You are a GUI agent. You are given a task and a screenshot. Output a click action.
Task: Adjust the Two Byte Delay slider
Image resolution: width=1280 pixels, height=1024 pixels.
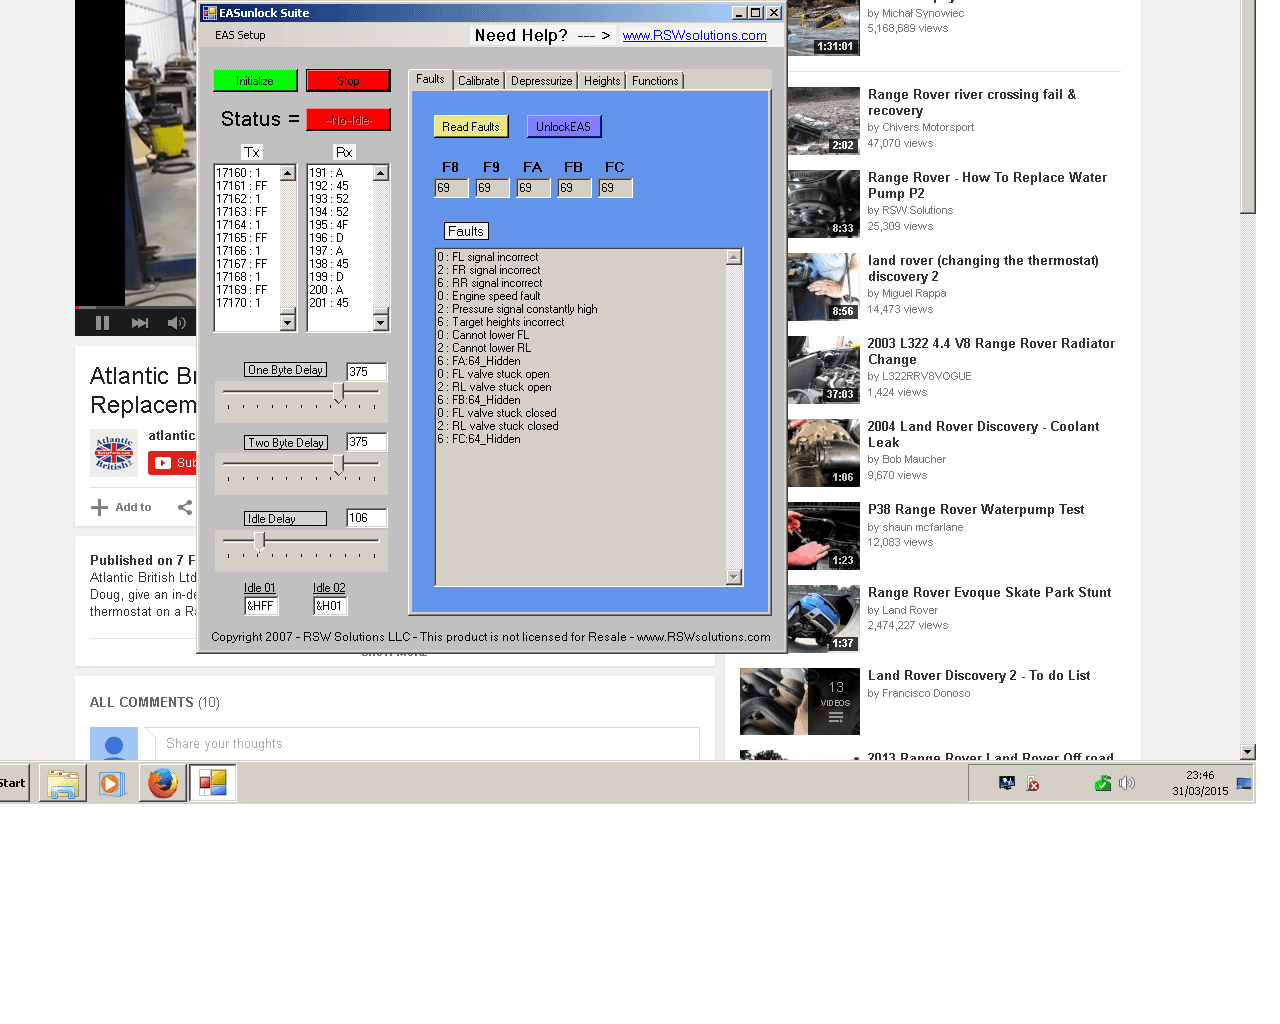point(339,465)
